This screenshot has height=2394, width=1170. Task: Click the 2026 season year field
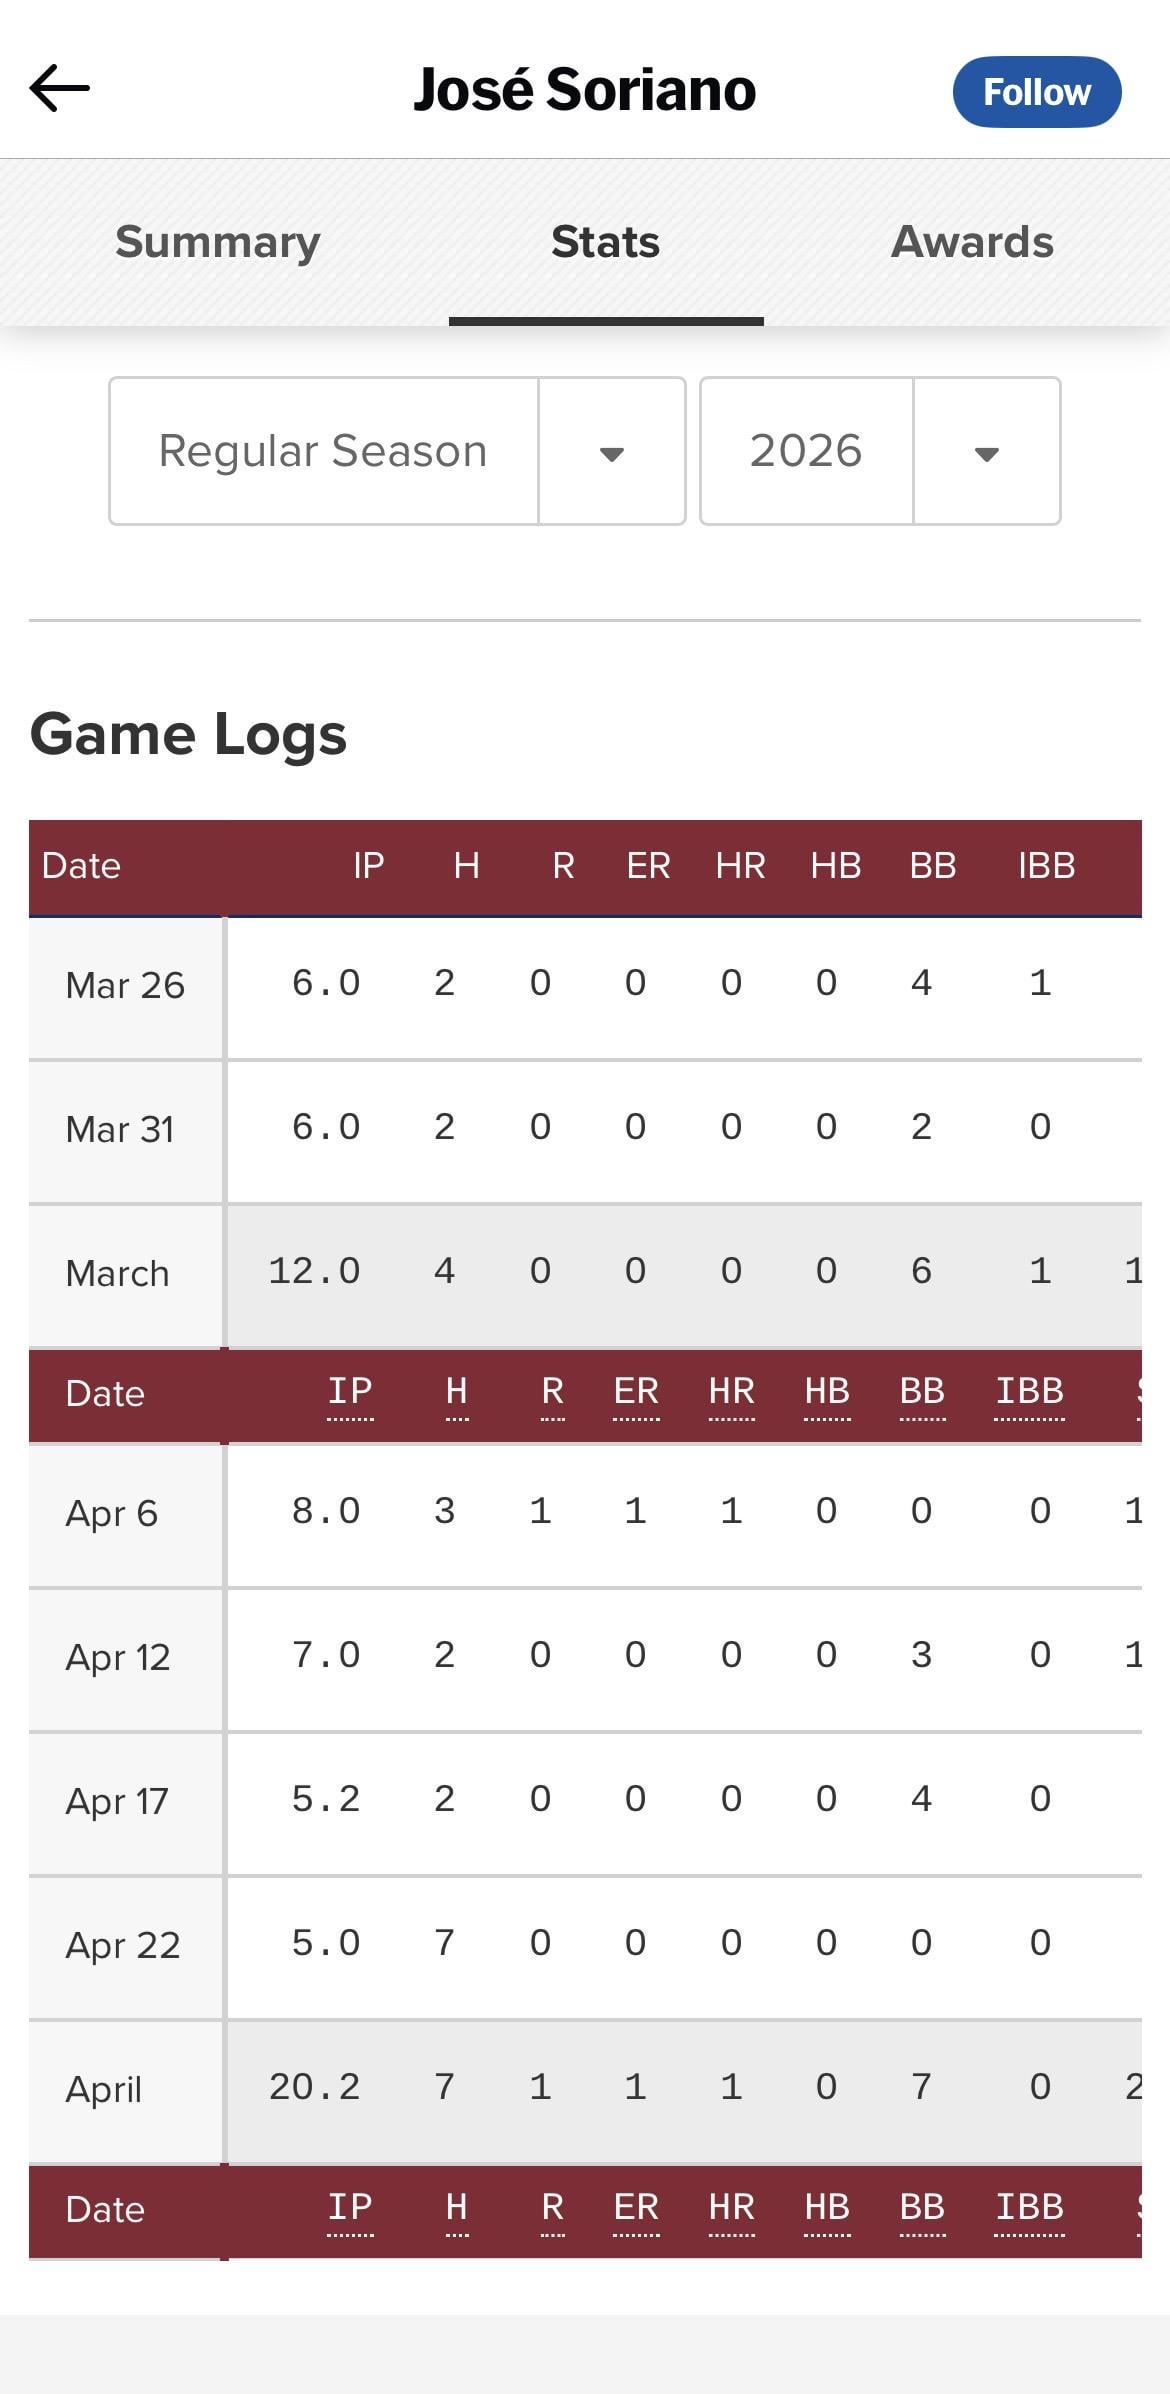[x=806, y=451]
